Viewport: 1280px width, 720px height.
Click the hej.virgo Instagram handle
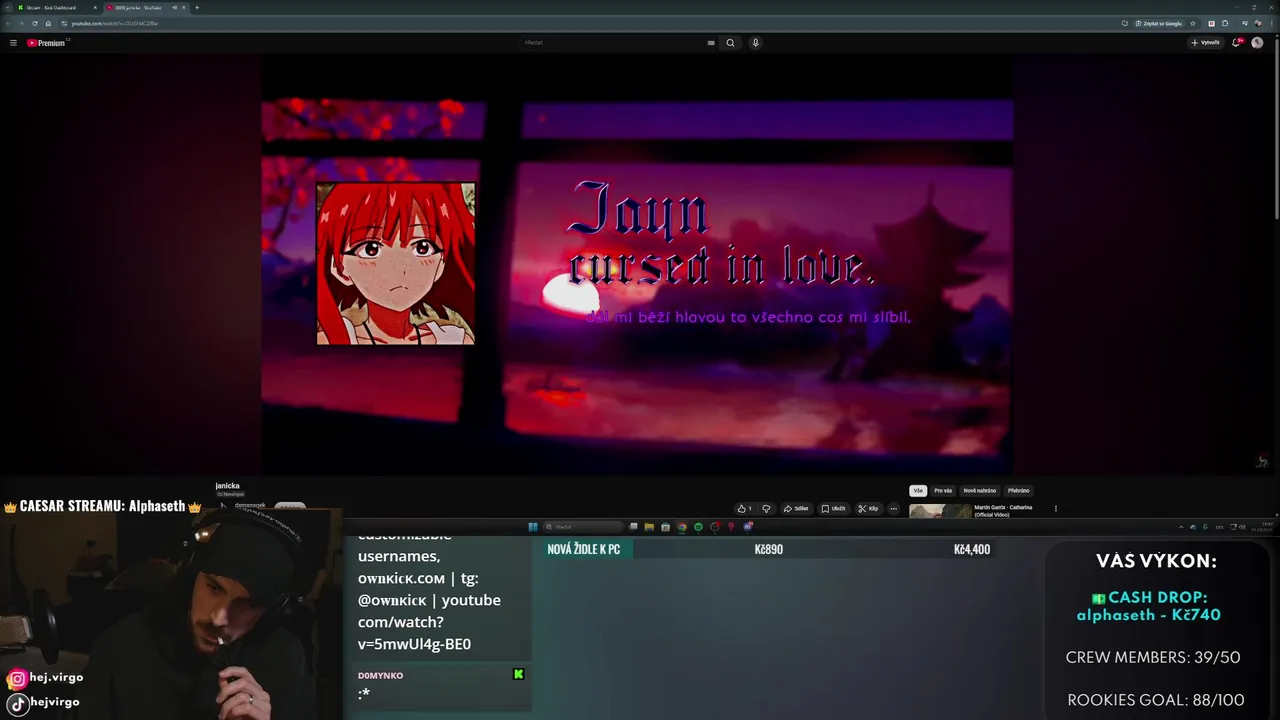point(56,678)
